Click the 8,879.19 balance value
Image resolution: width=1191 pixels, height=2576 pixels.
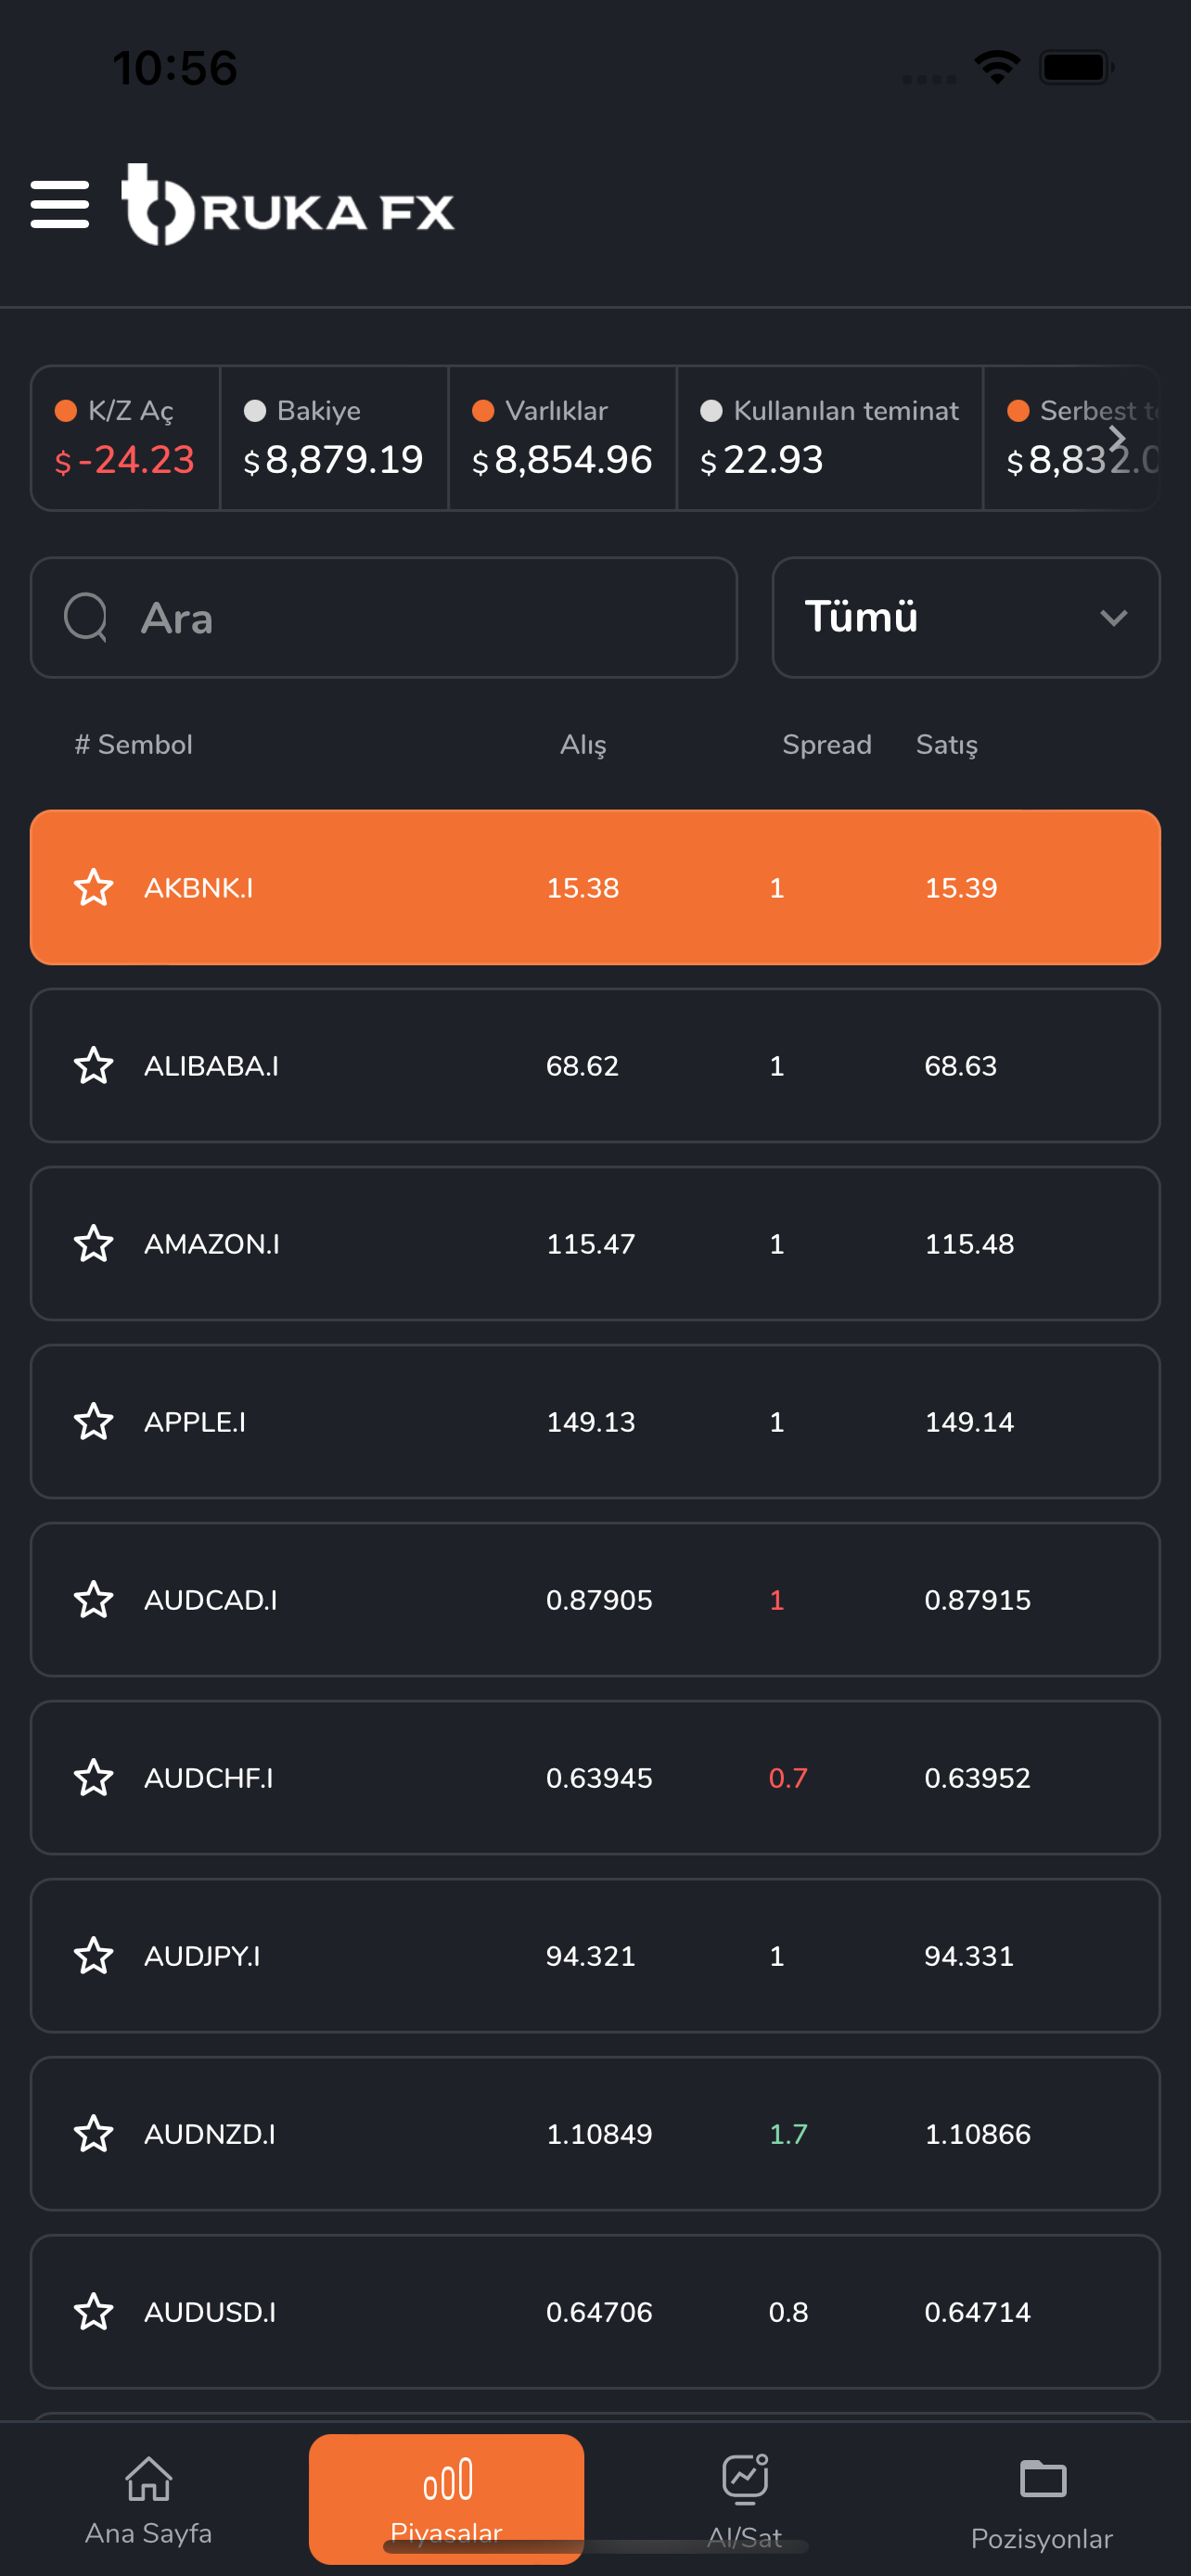(334, 460)
